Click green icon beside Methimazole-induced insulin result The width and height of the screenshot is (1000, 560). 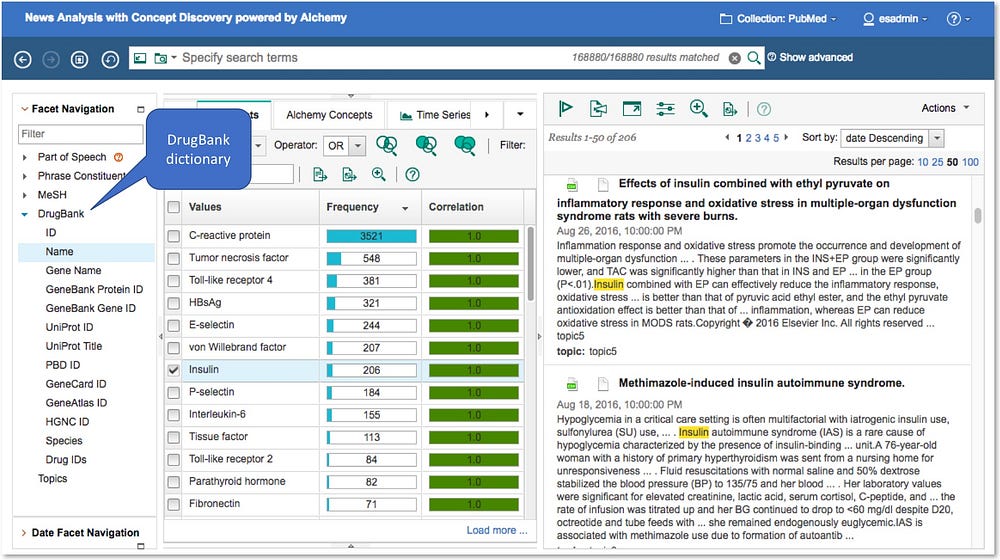tap(572, 385)
